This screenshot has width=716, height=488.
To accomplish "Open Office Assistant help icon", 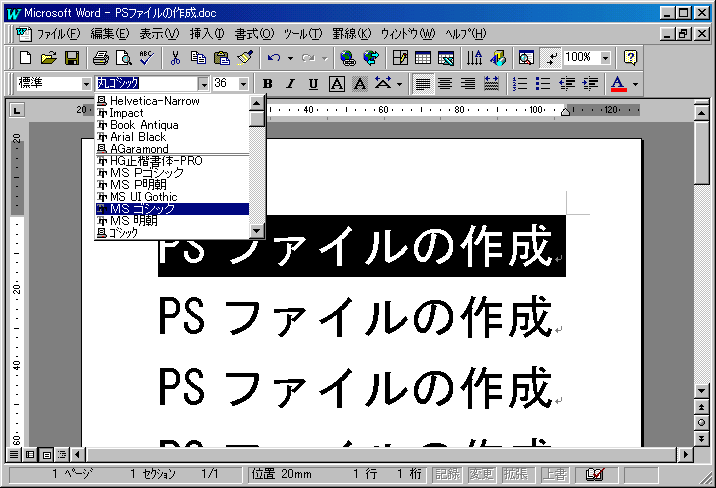I will 631,58.
